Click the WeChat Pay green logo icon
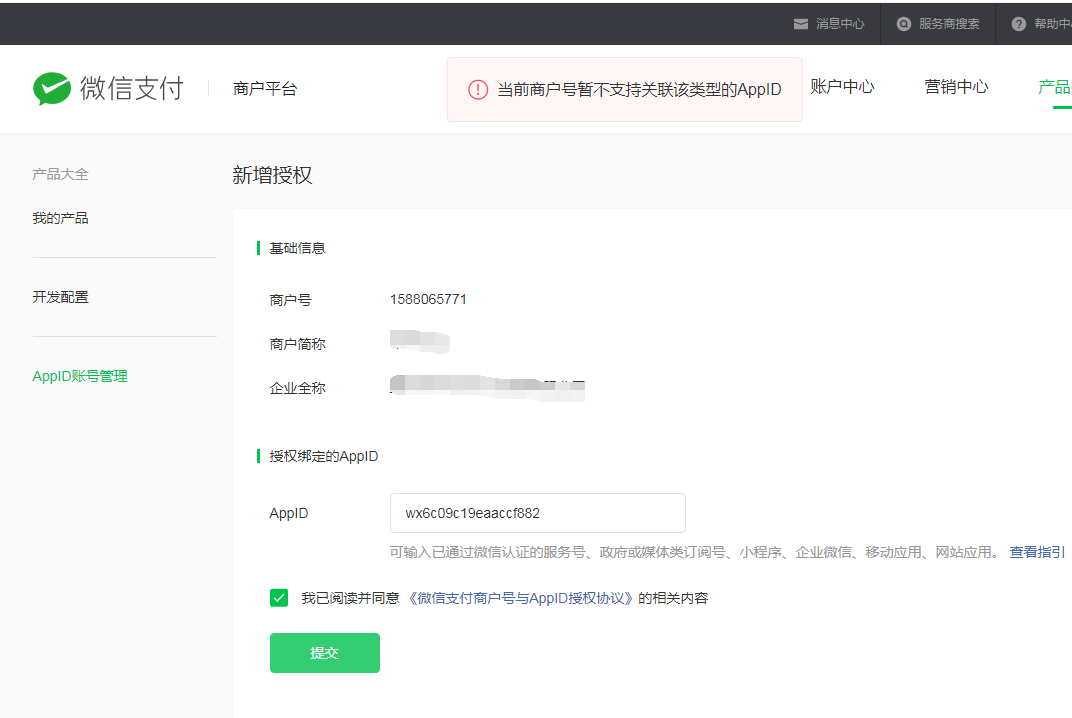 point(52,88)
